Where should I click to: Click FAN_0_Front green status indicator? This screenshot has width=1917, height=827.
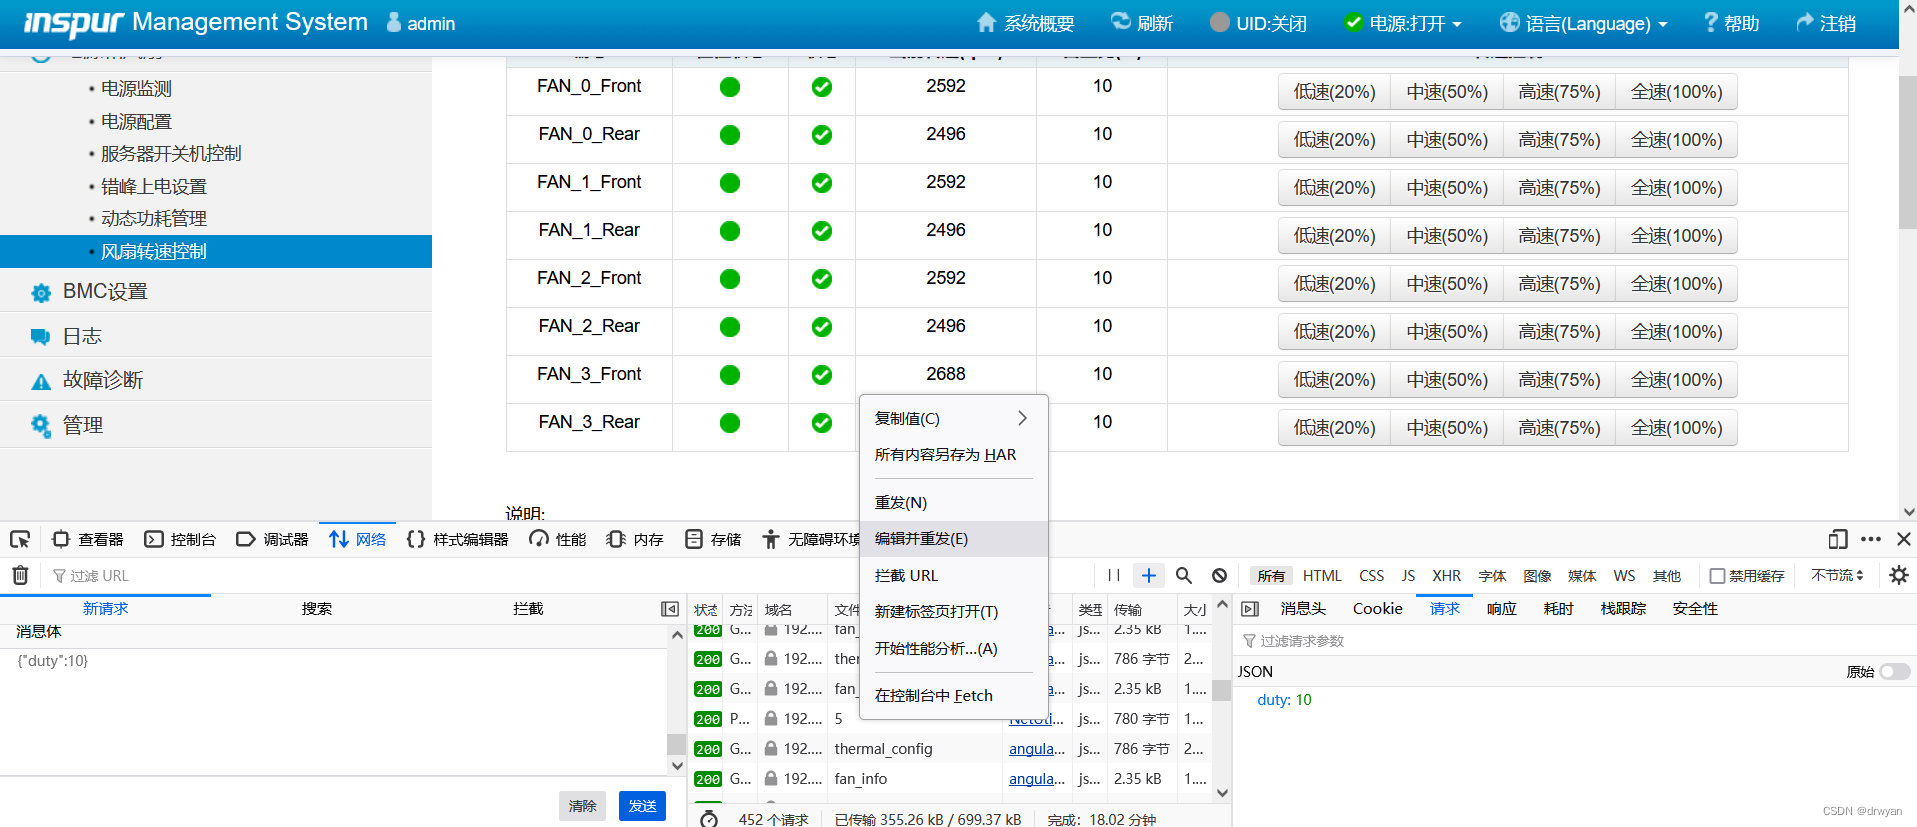tap(730, 87)
